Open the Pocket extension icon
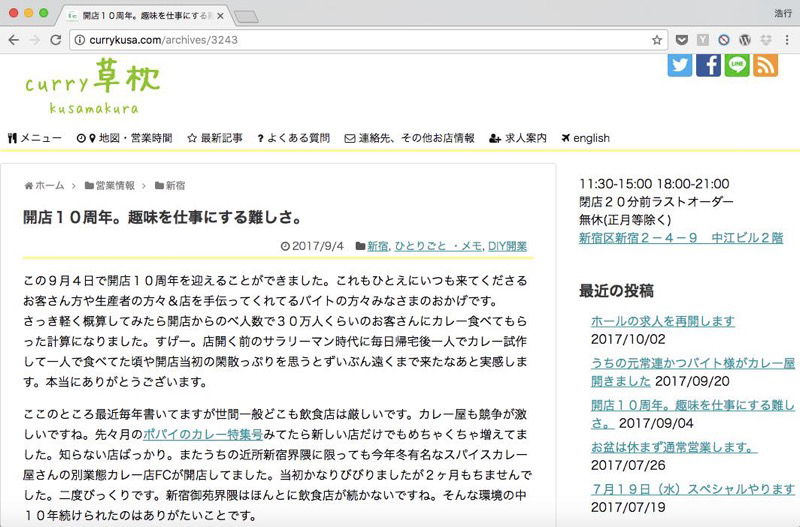The height and width of the screenshot is (527, 800). coord(682,40)
